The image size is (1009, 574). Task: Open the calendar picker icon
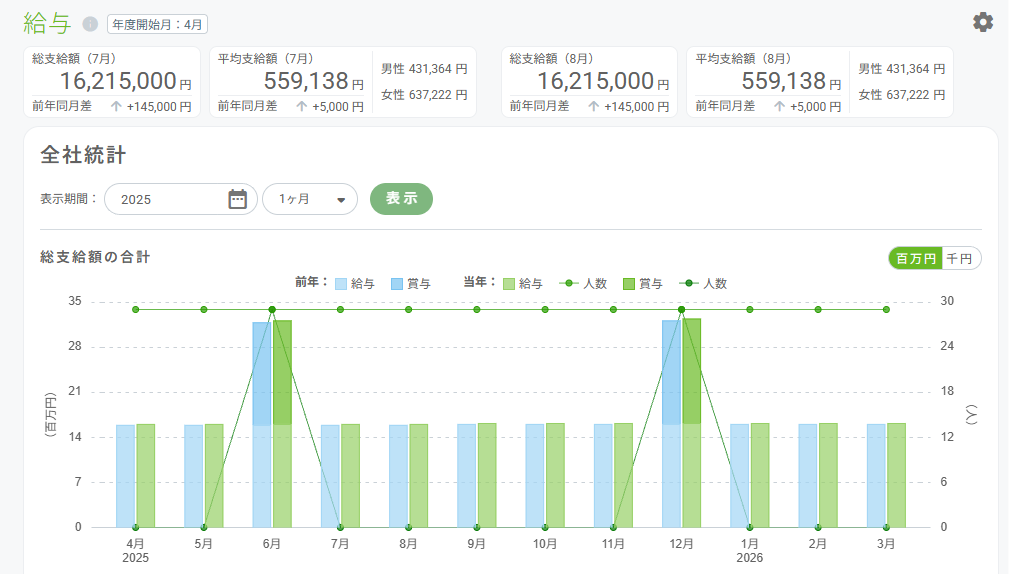point(237,199)
